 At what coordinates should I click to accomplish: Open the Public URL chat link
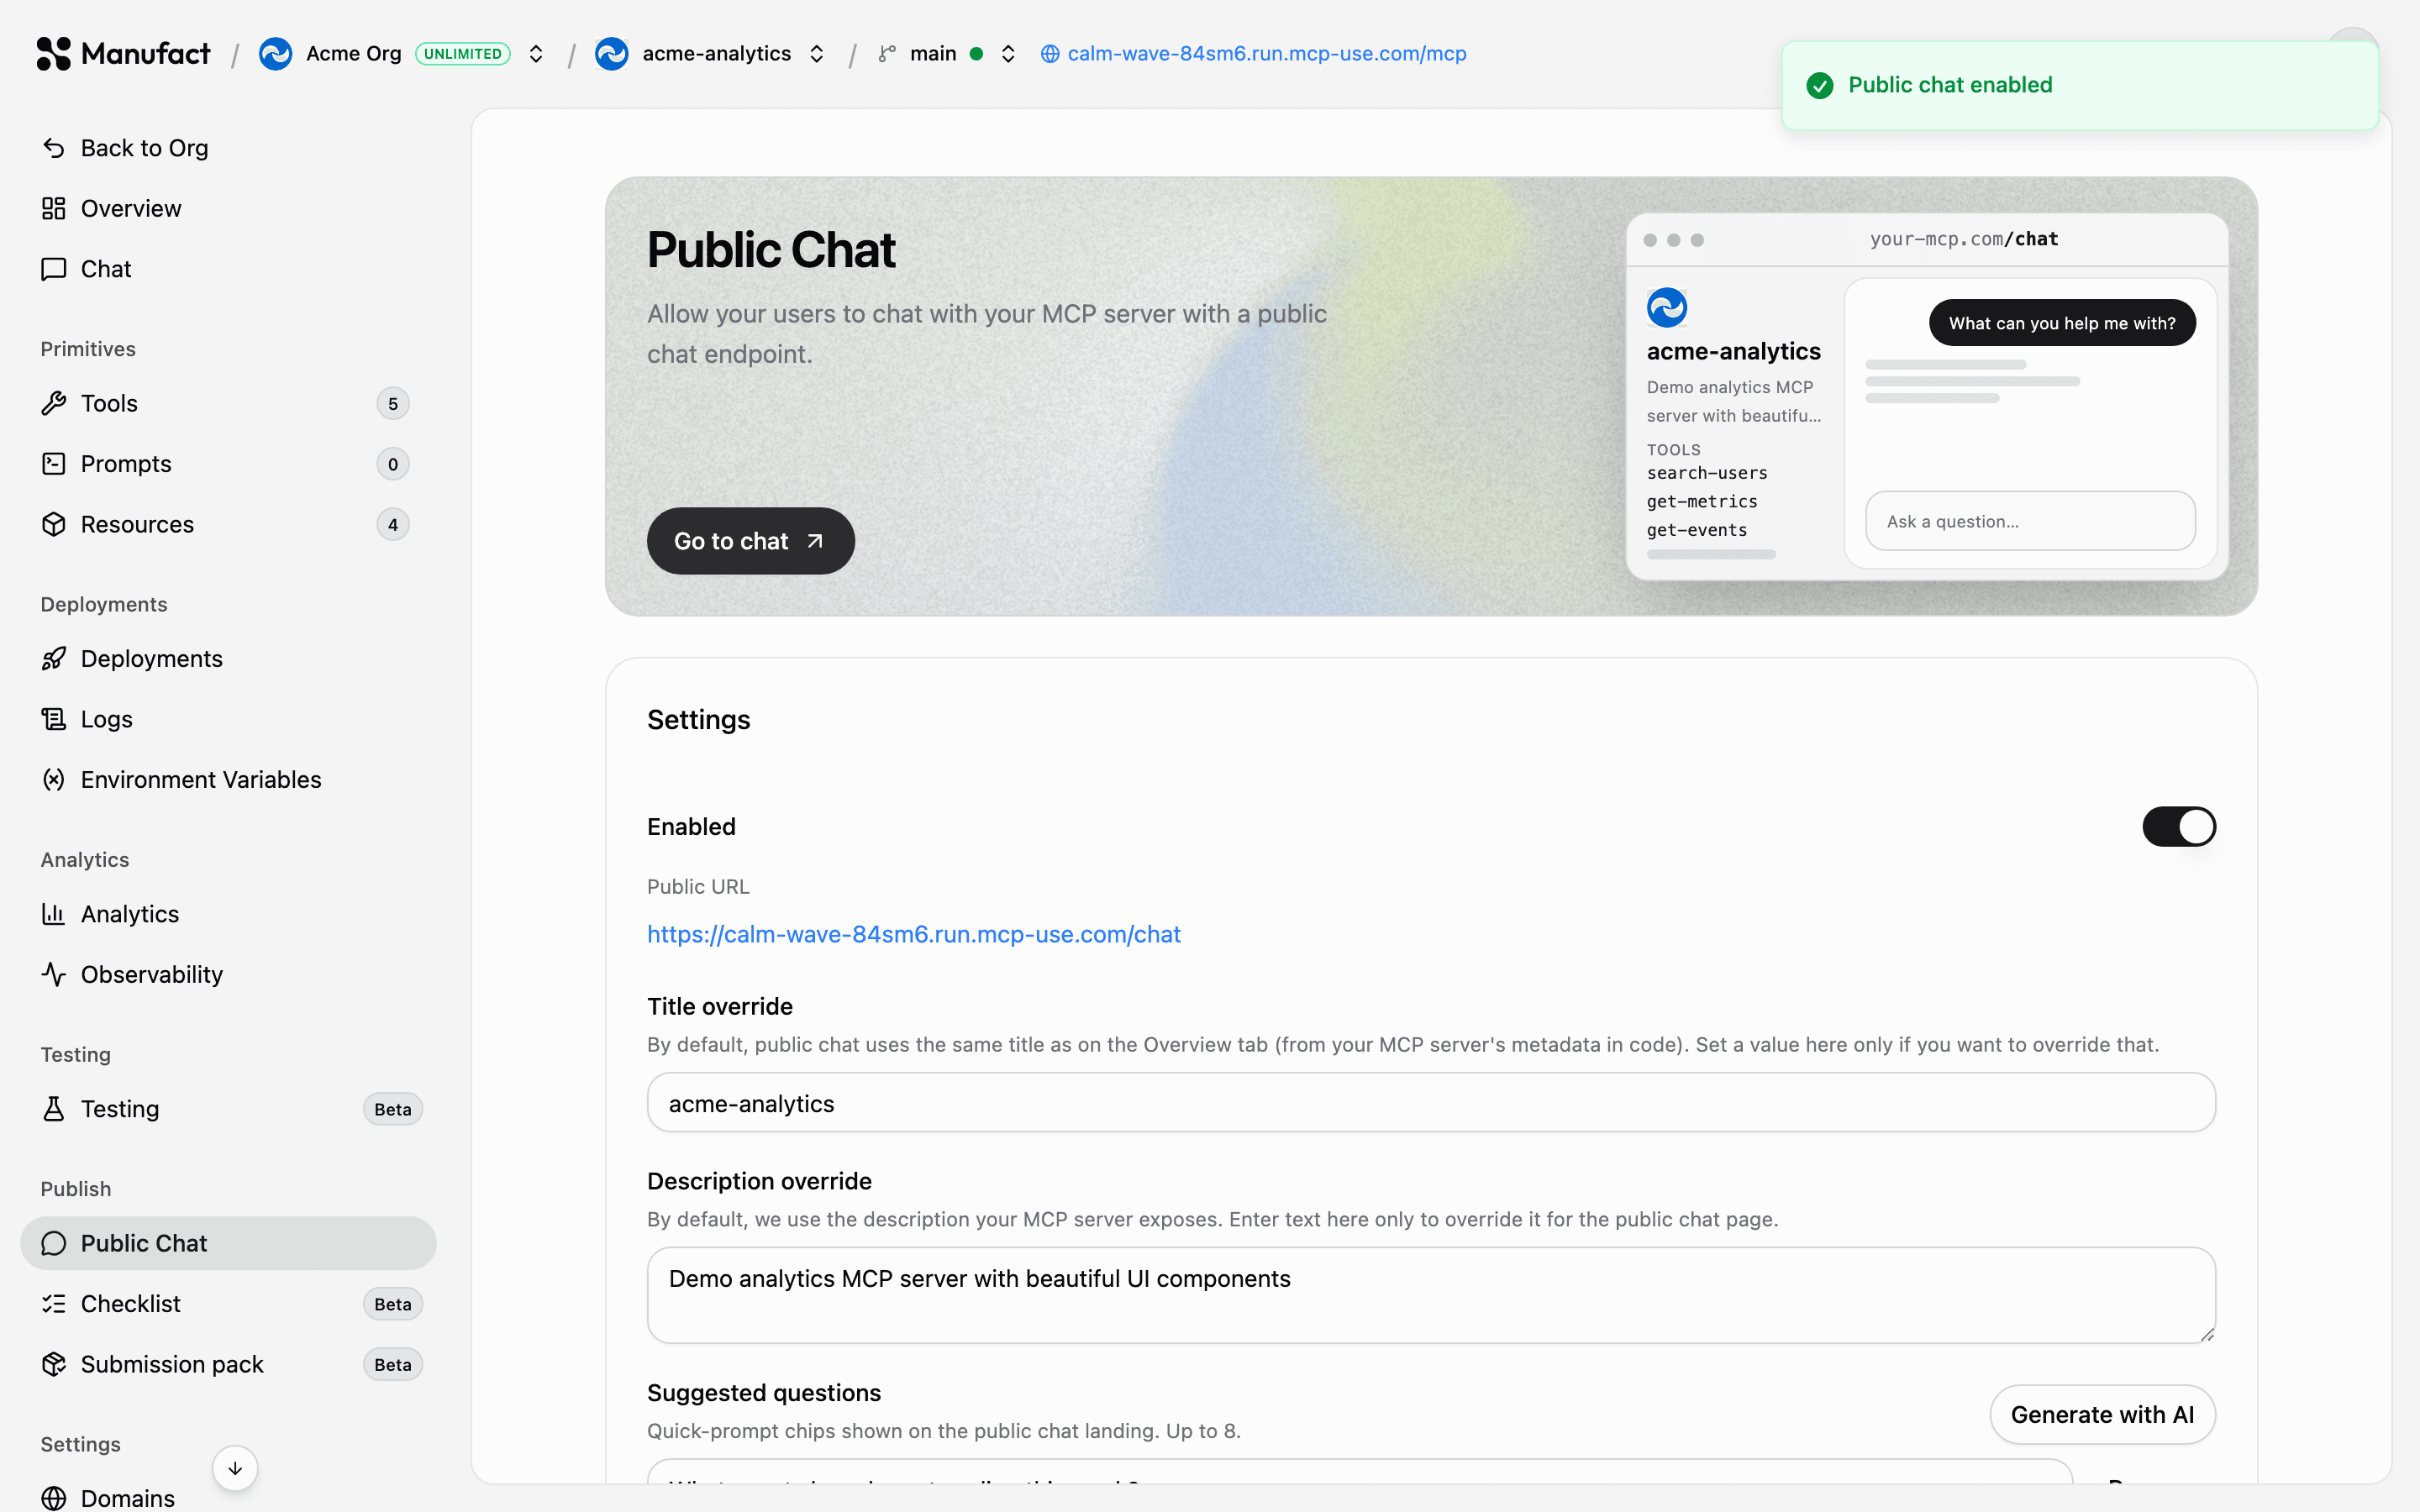tap(914, 934)
